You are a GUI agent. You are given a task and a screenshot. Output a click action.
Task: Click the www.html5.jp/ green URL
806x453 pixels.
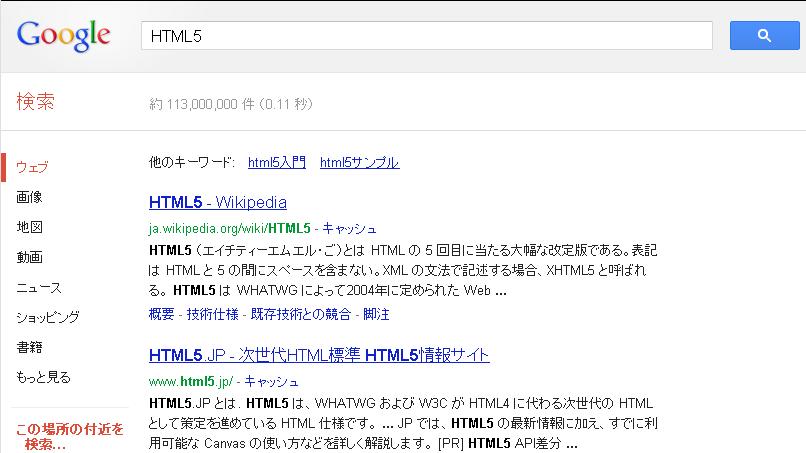(x=191, y=382)
